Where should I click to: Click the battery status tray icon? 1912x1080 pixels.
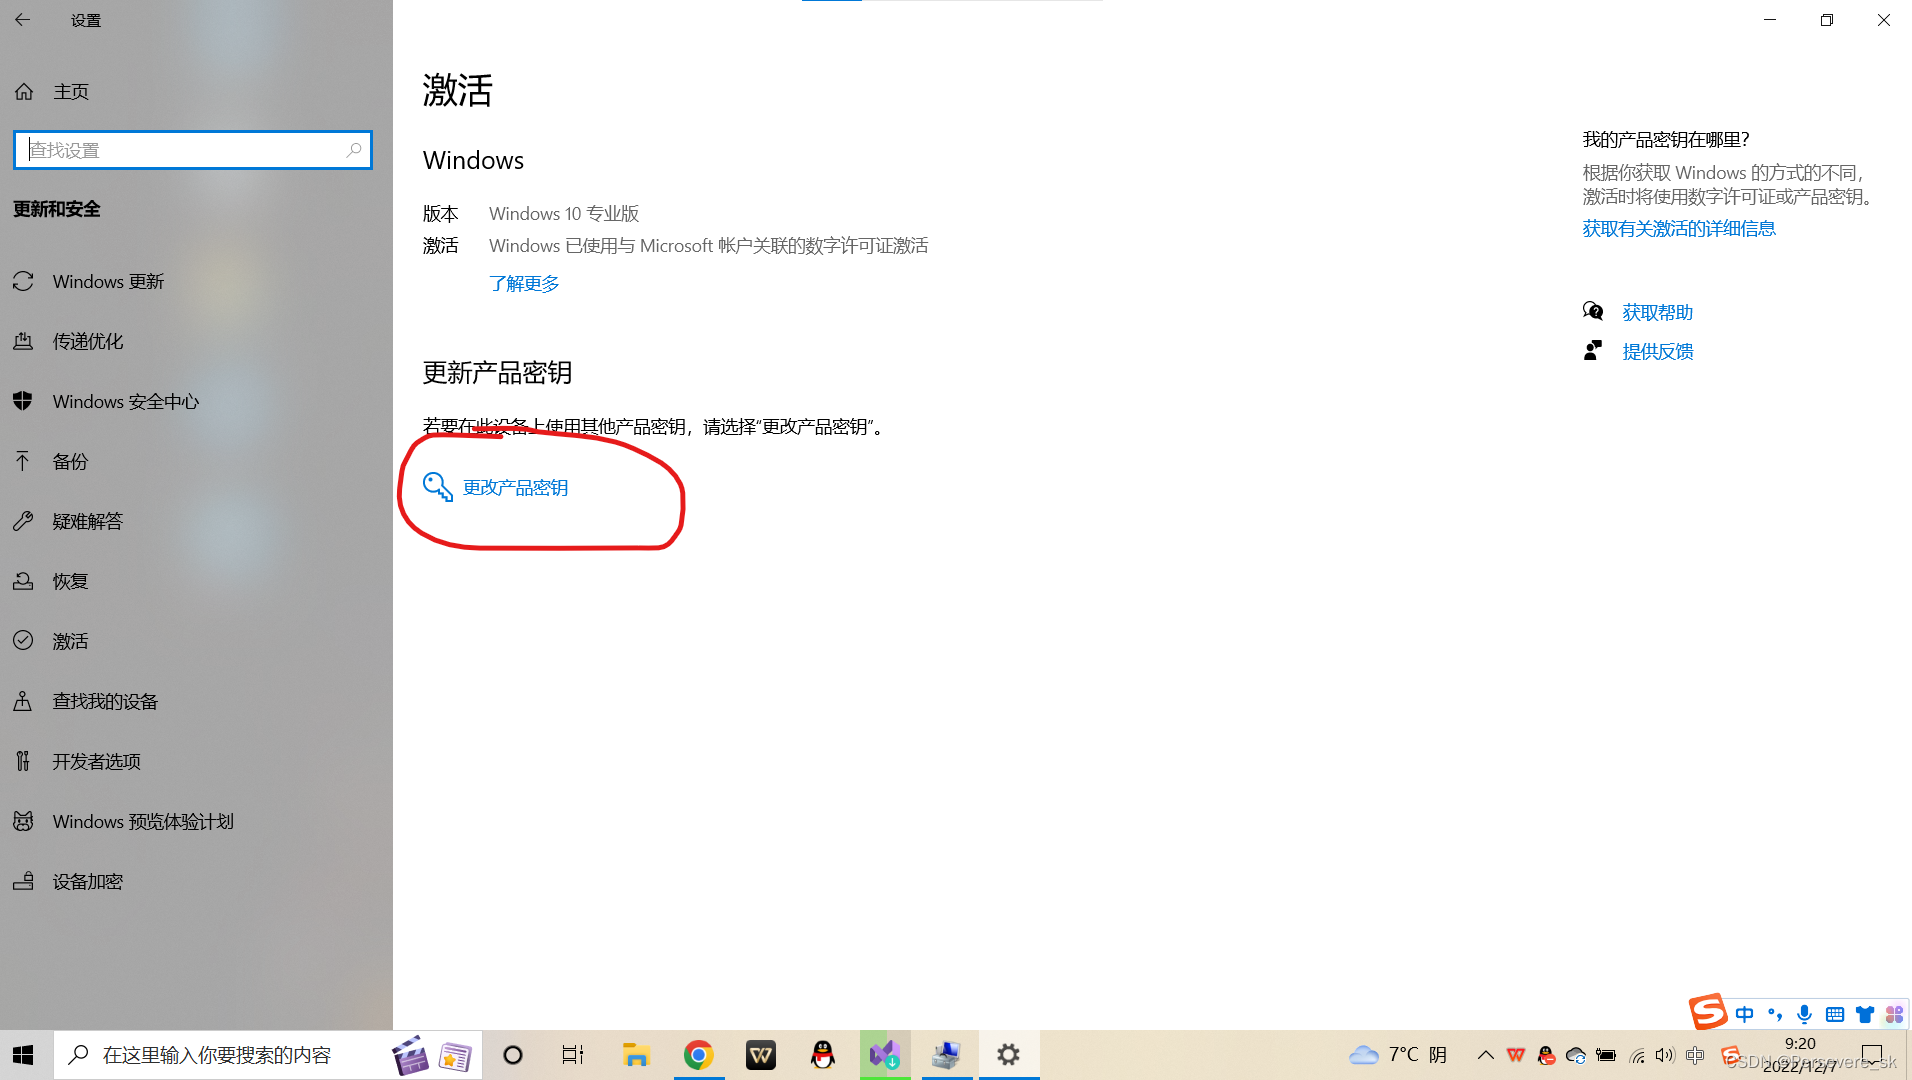coord(1606,1055)
